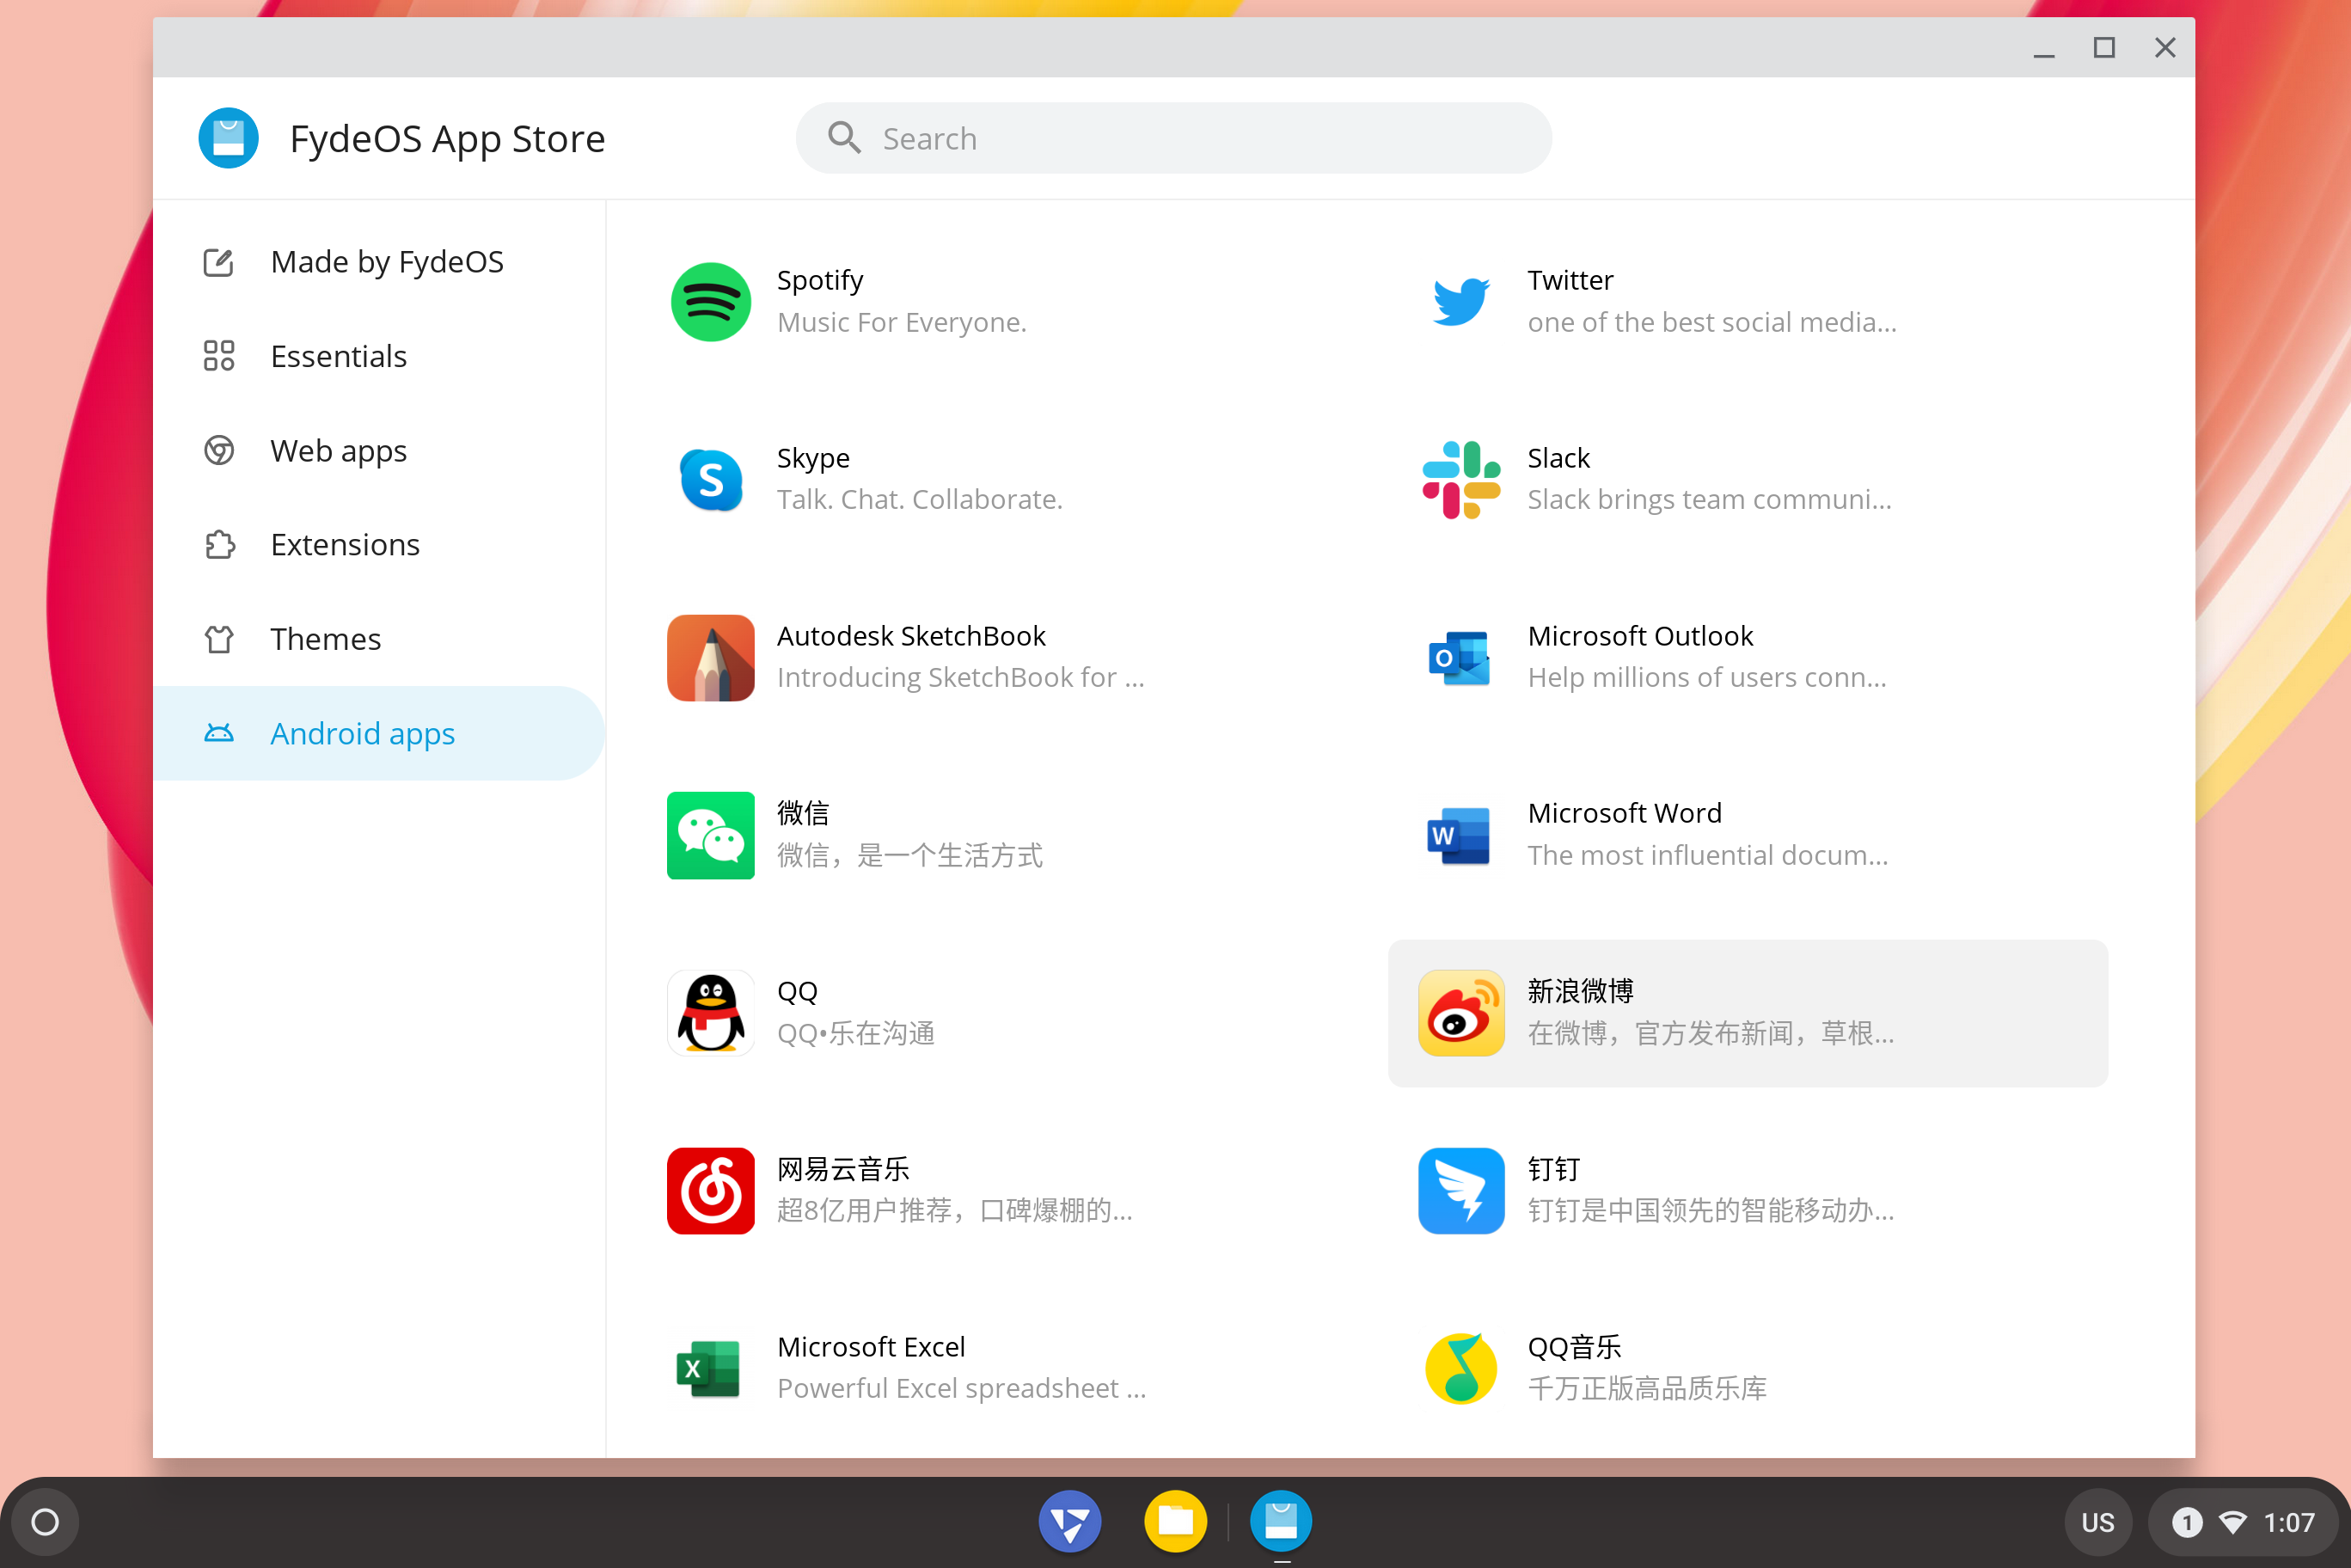Click '微信，是一个生活方式' description
The height and width of the screenshot is (1568, 2351).
tap(910, 856)
